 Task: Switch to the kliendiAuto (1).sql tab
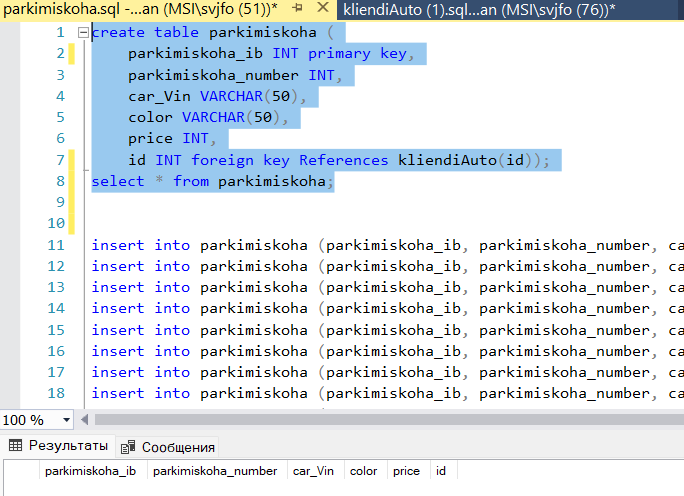pyautogui.click(x=479, y=10)
